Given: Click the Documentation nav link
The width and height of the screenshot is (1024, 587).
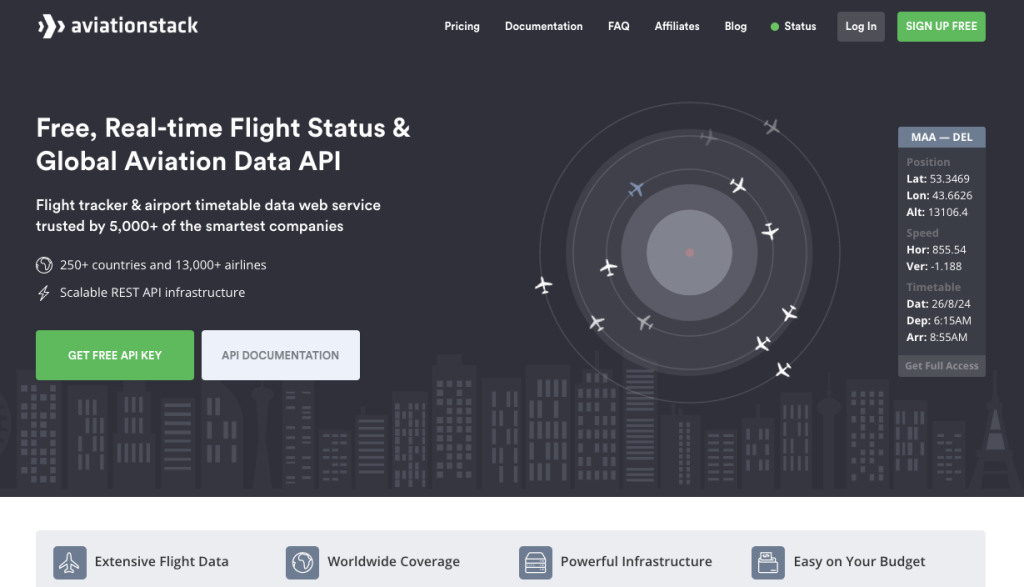Looking at the screenshot, I should click(543, 26).
